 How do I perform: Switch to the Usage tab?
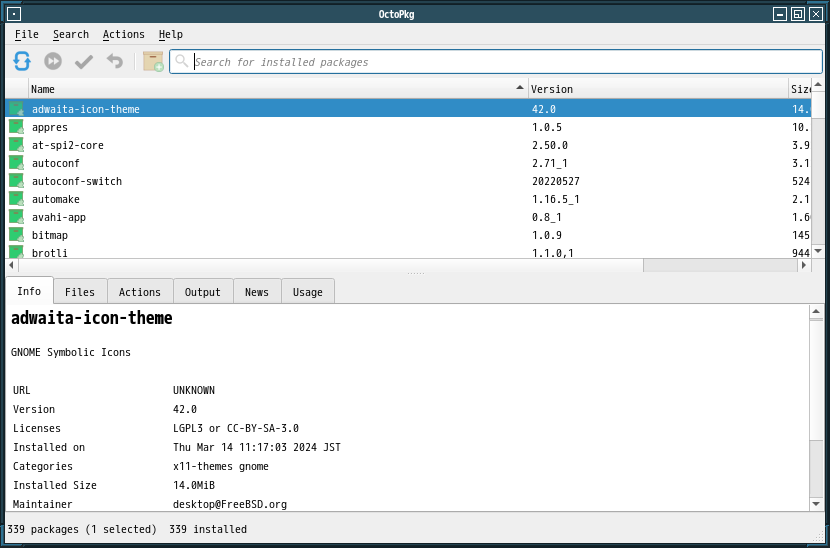pyautogui.click(x=308, y=292)
